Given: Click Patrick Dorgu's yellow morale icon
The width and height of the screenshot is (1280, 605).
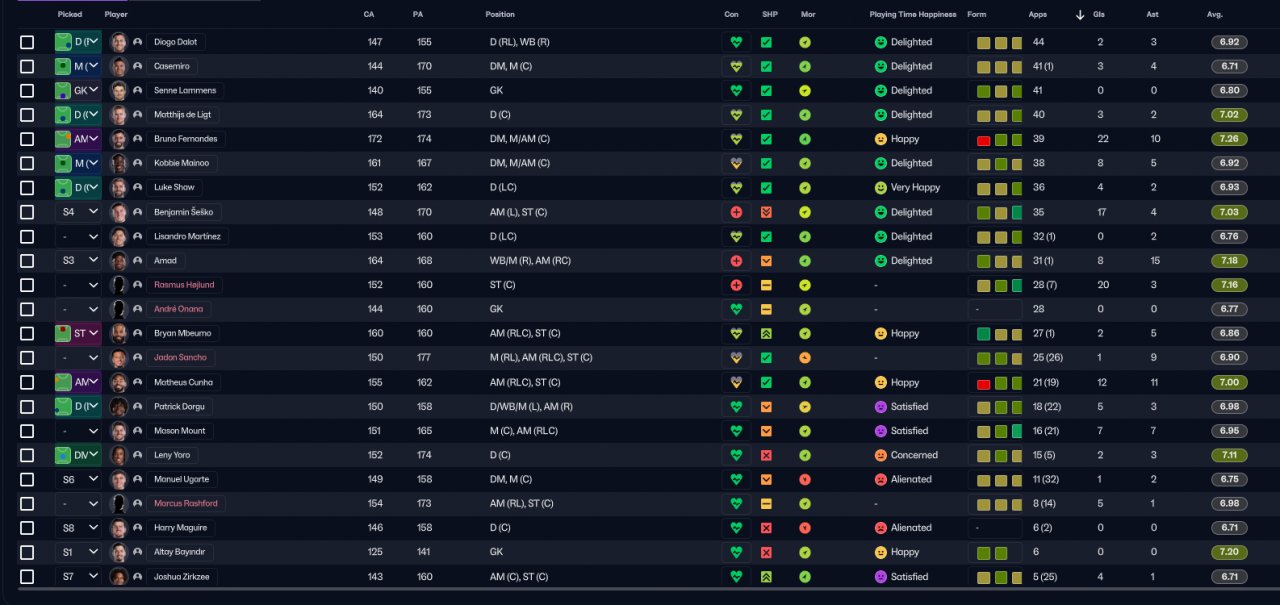Looking at the screenshot, I should [805, 406].
